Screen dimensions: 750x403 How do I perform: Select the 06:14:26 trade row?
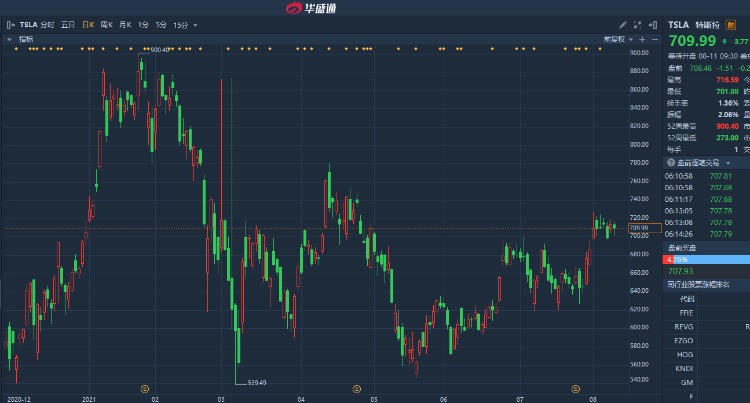click(x=707, y=234)
